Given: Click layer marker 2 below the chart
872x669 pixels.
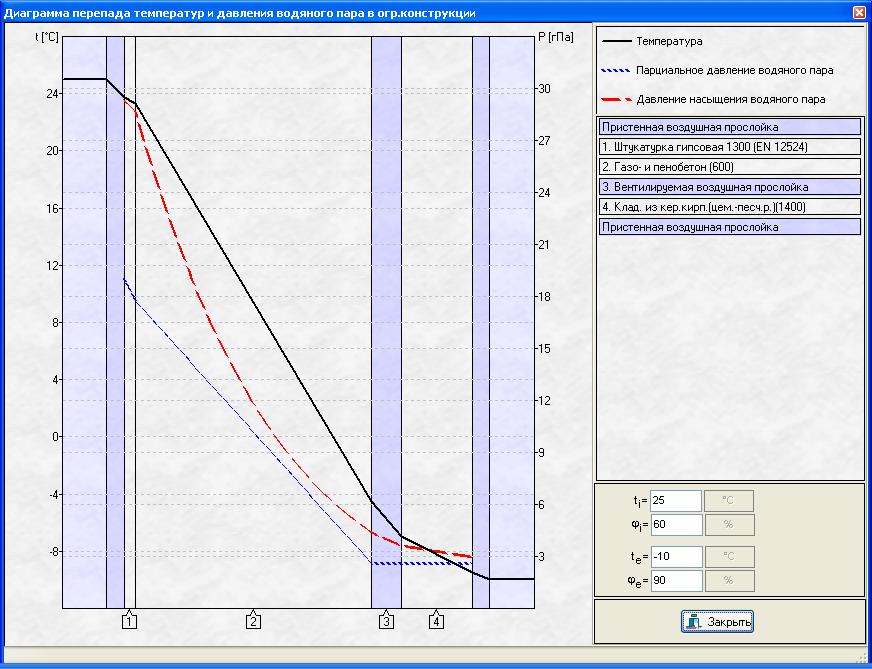Looking at the screenshot, I should (253, 621).
